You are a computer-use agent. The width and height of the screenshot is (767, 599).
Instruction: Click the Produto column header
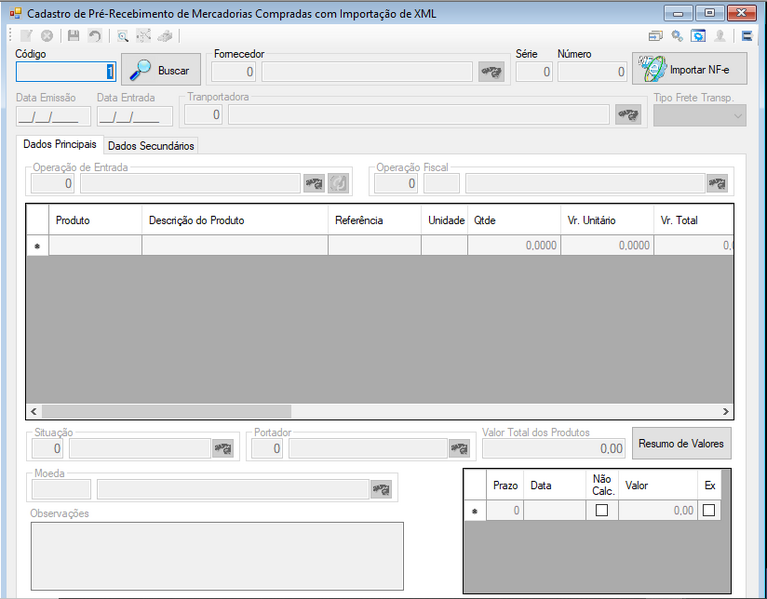pos(95,221)
